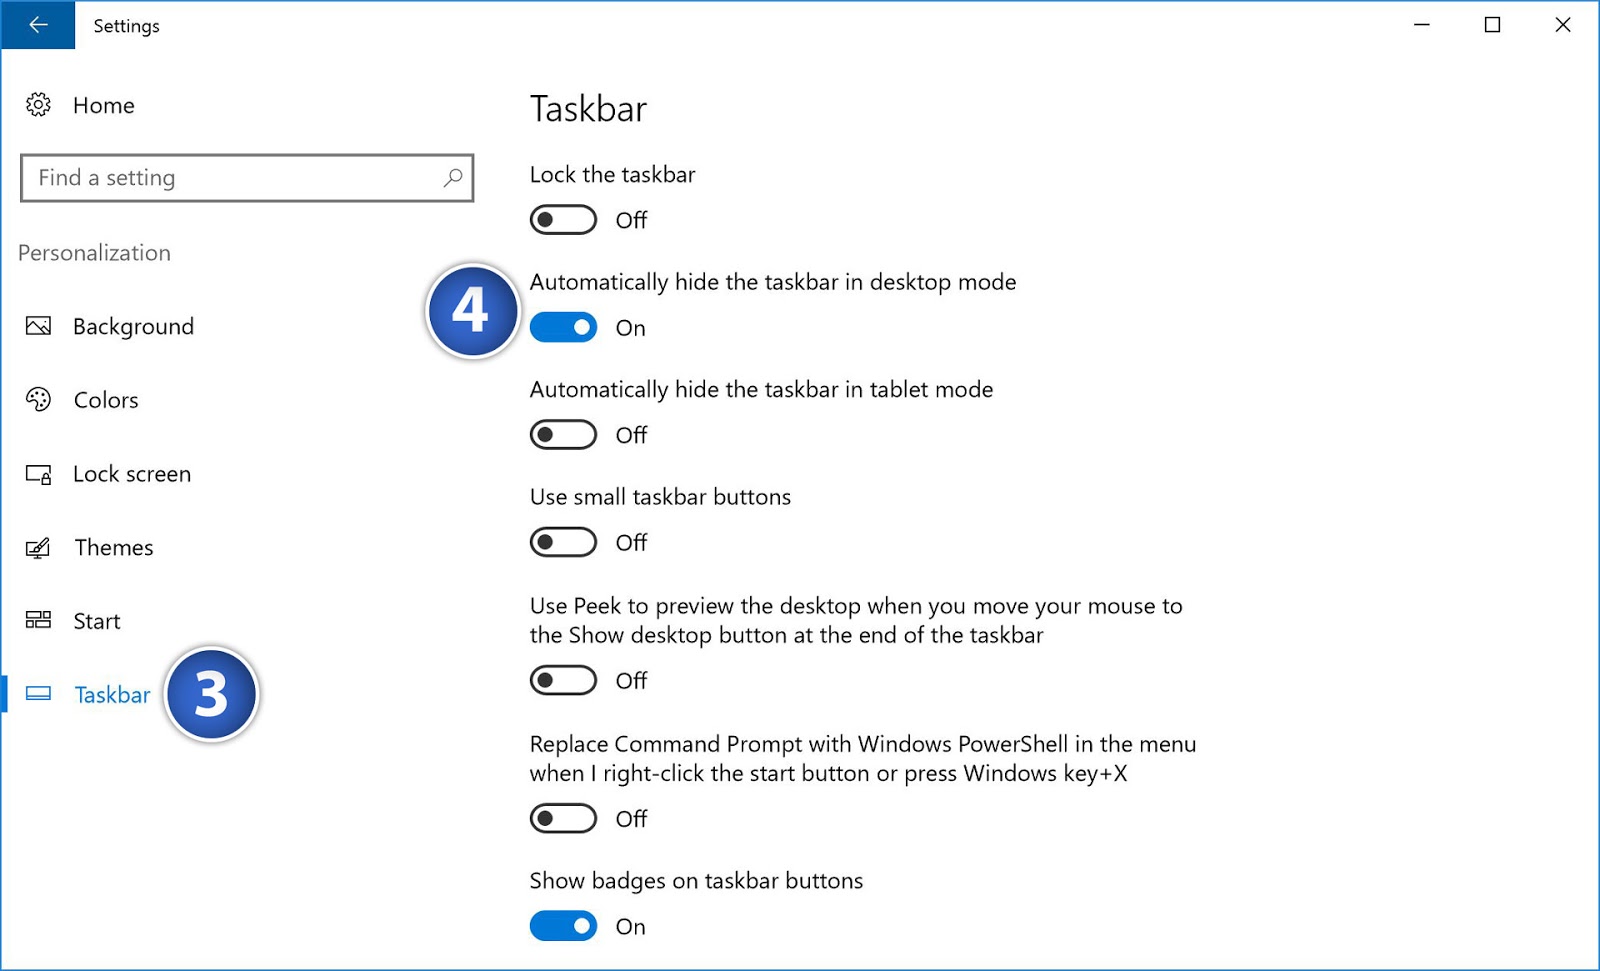This screenshot has width=1600, height=971.
Task: Click the Themes brush icon
Action: point(38,547)
